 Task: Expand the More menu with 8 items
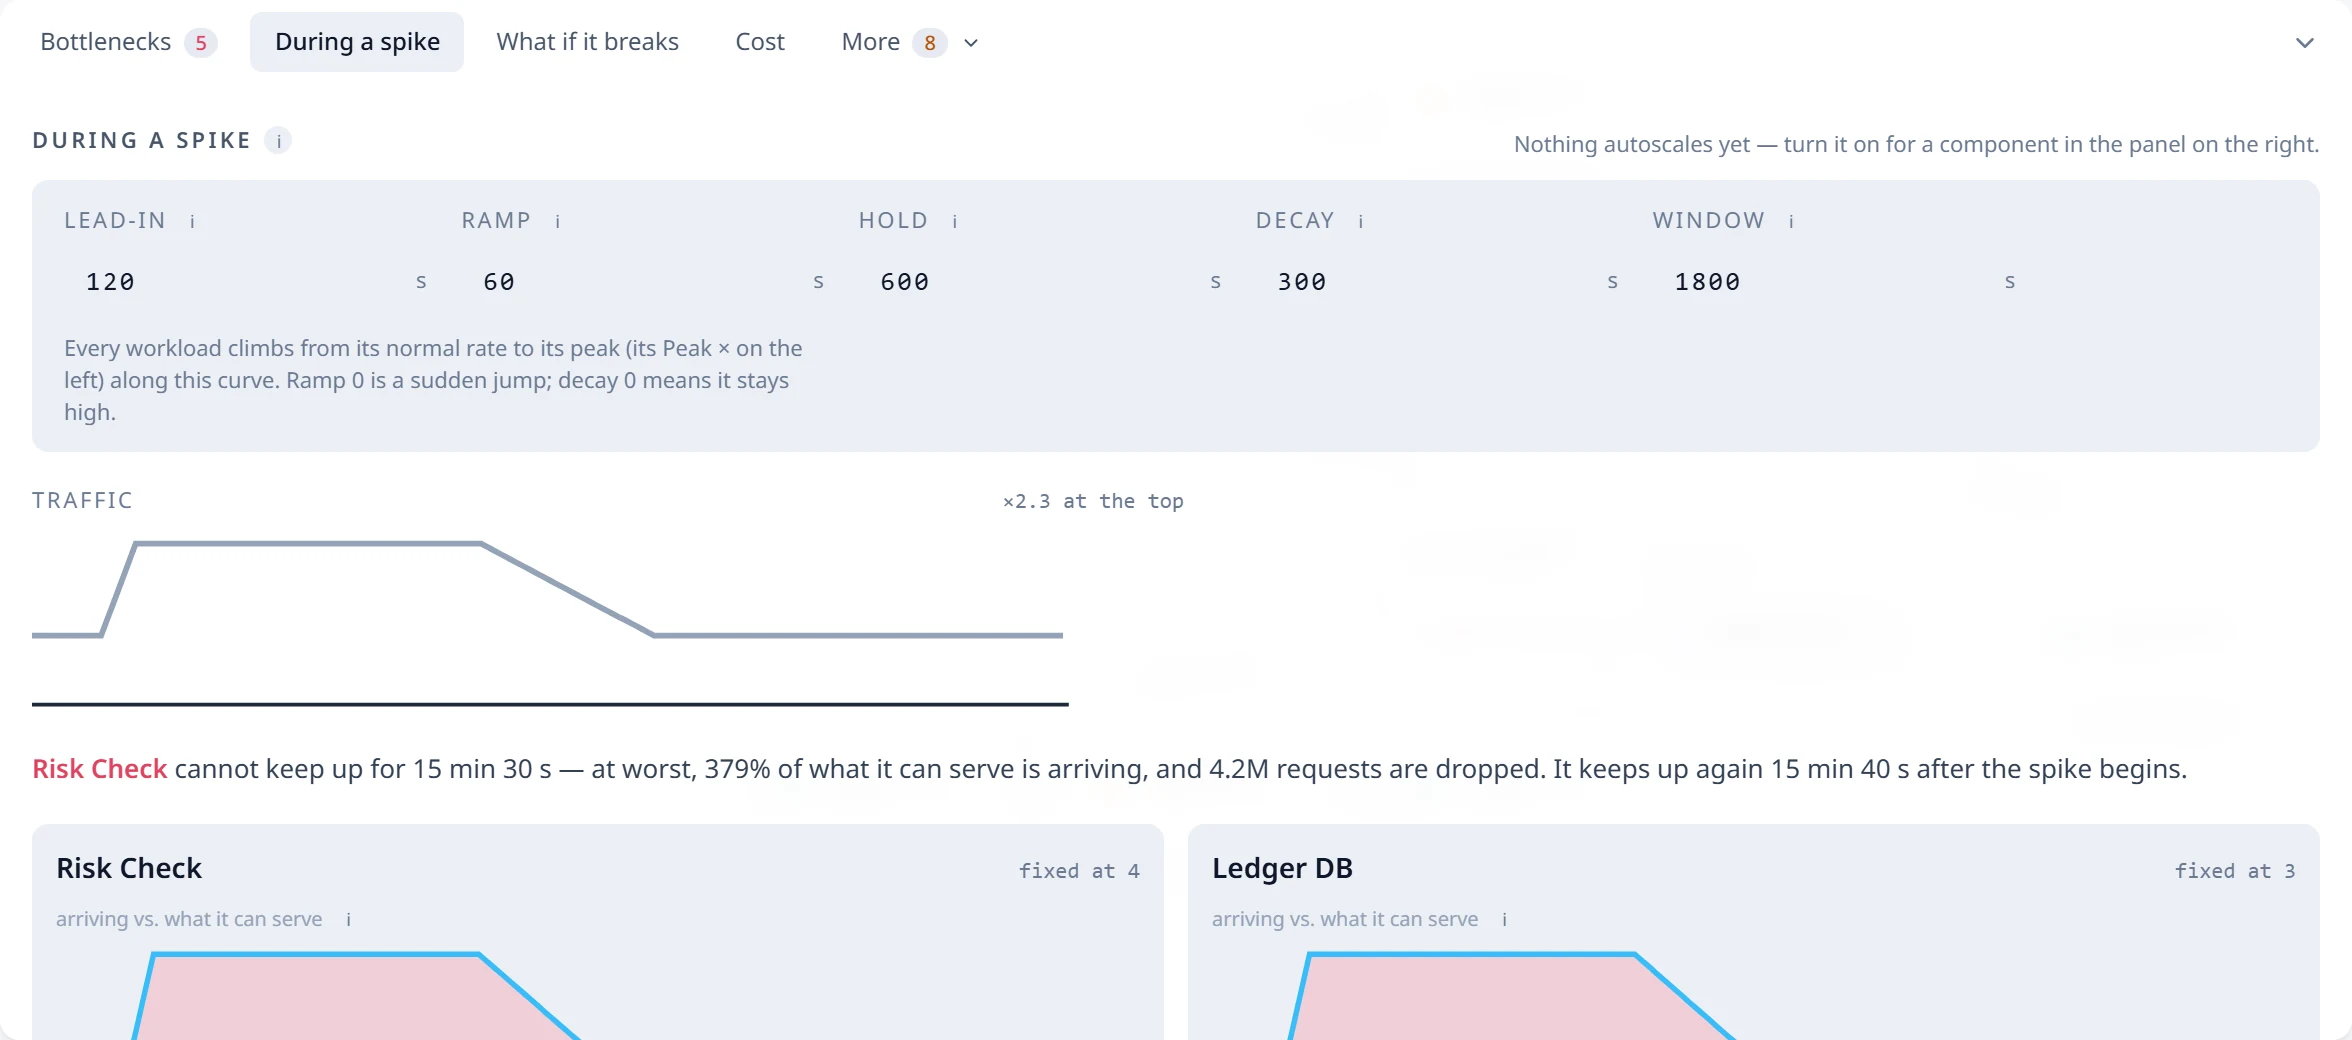(909, 42)
